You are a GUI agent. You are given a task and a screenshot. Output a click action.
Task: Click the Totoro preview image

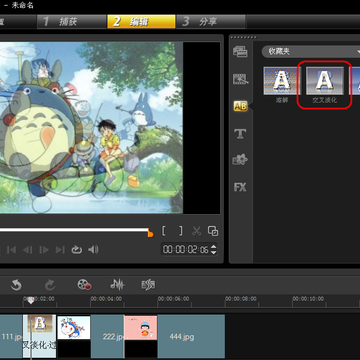tap(91, 128)
